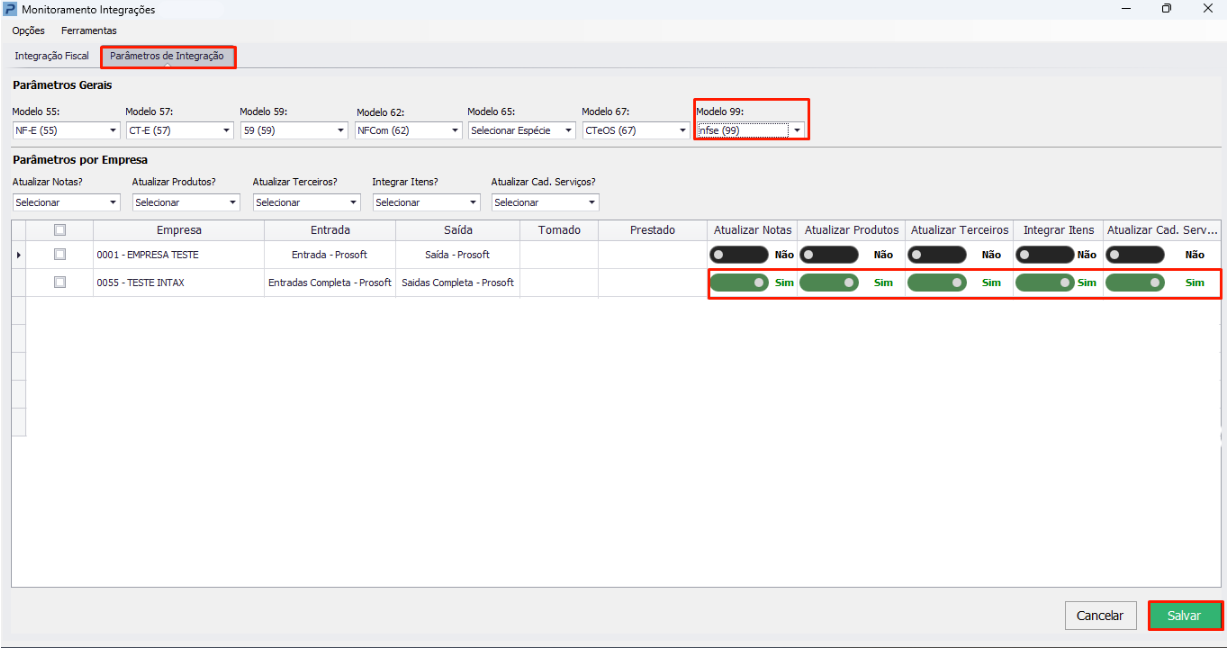Open the Atualizar Produtos? dropdown
The width and height of the screenshot is (1231, 650).
tap(186, 202)
